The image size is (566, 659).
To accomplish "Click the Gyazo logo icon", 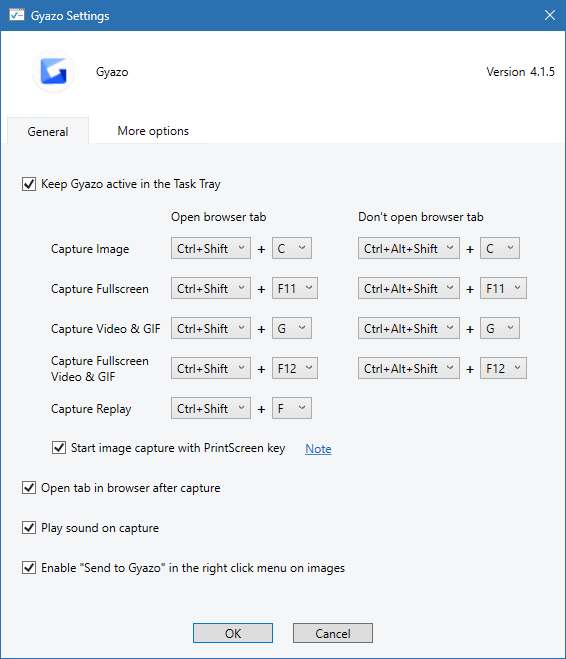I will tap(53, 71).
